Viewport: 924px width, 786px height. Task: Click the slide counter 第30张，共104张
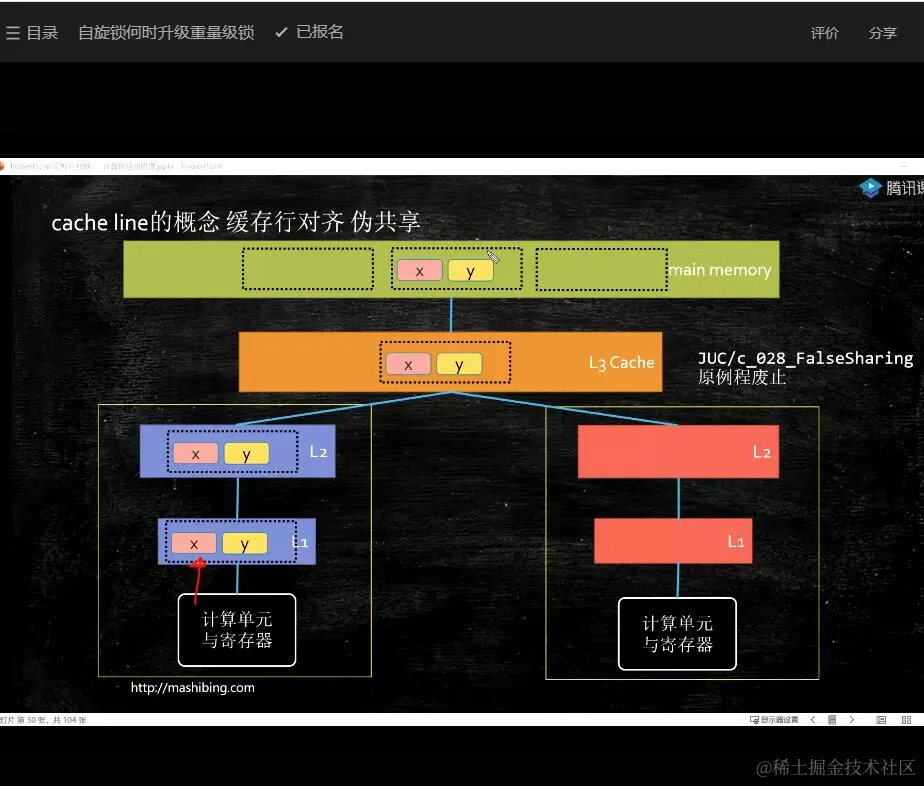[x=43, y=720]
